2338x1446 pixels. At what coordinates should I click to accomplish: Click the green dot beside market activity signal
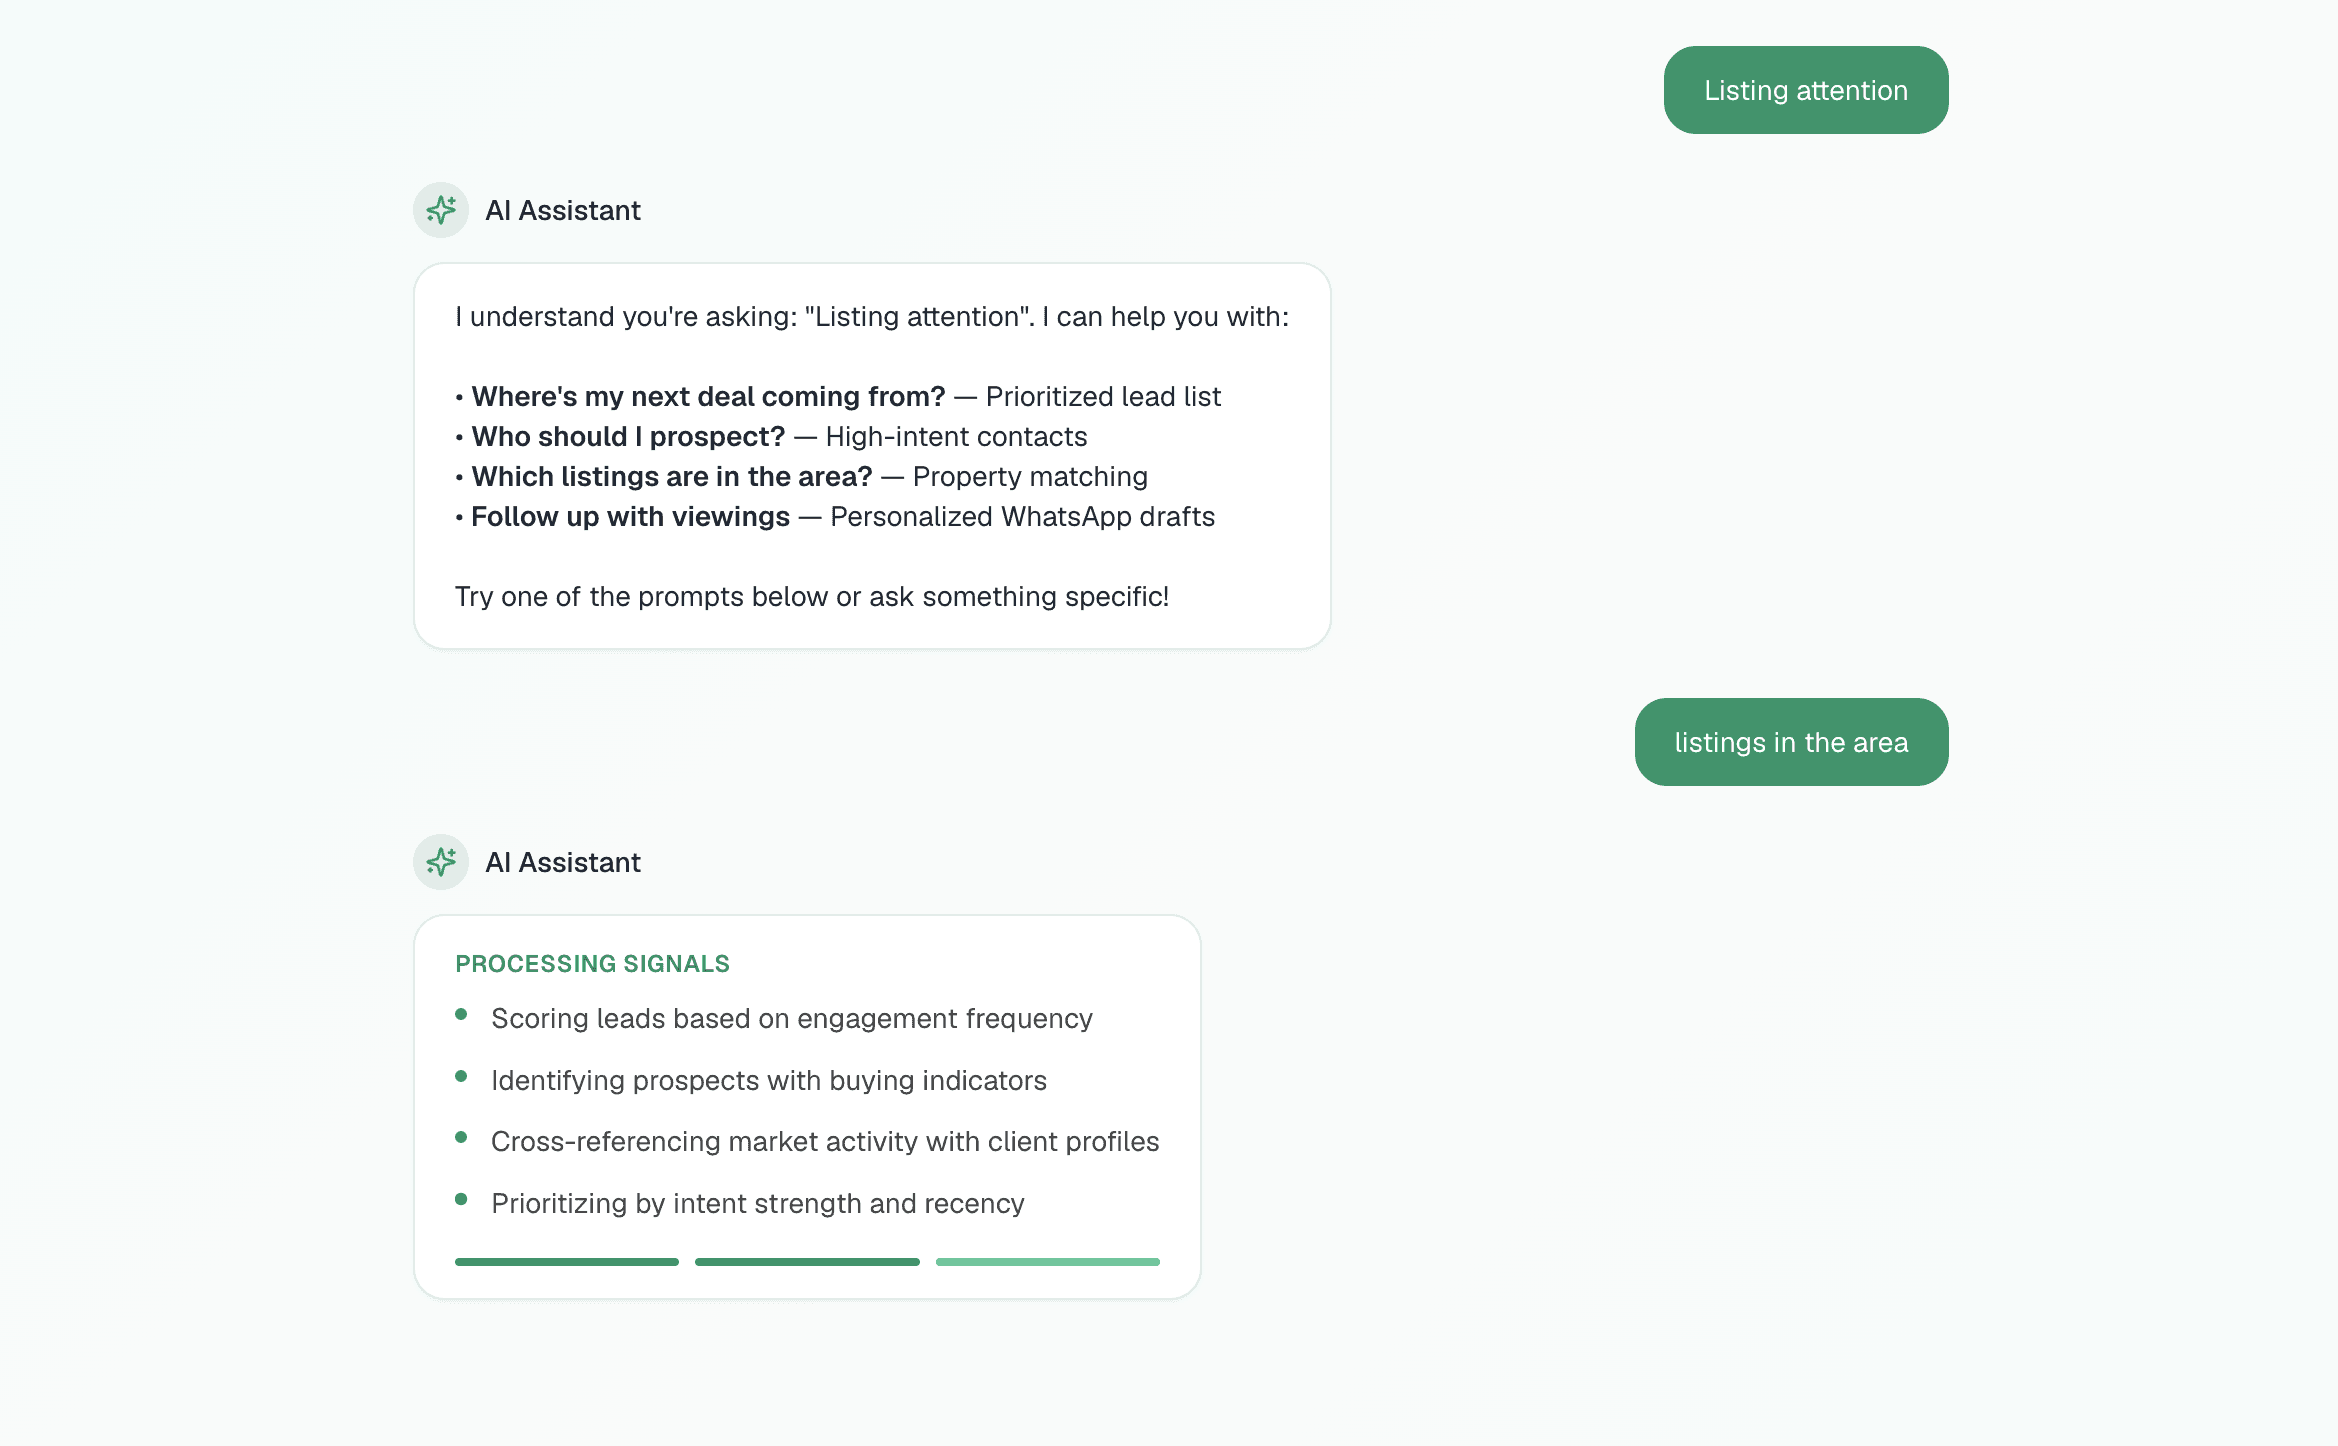tap(462, 1134)
